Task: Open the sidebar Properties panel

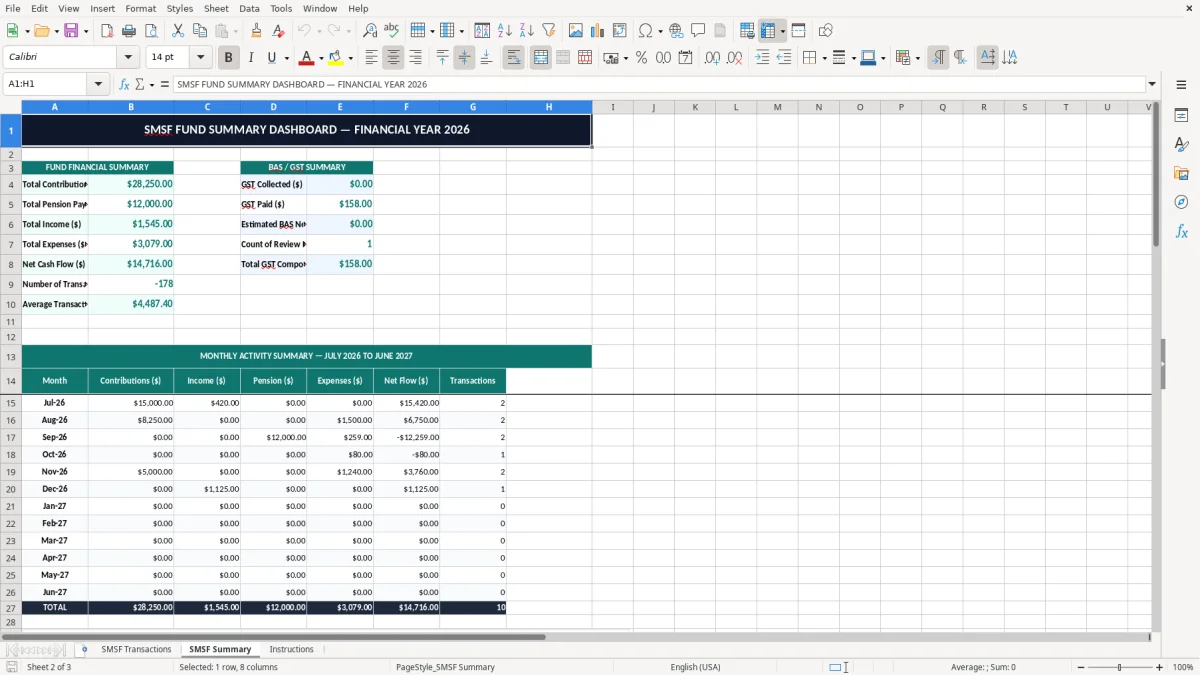Action: (1181, 116)
